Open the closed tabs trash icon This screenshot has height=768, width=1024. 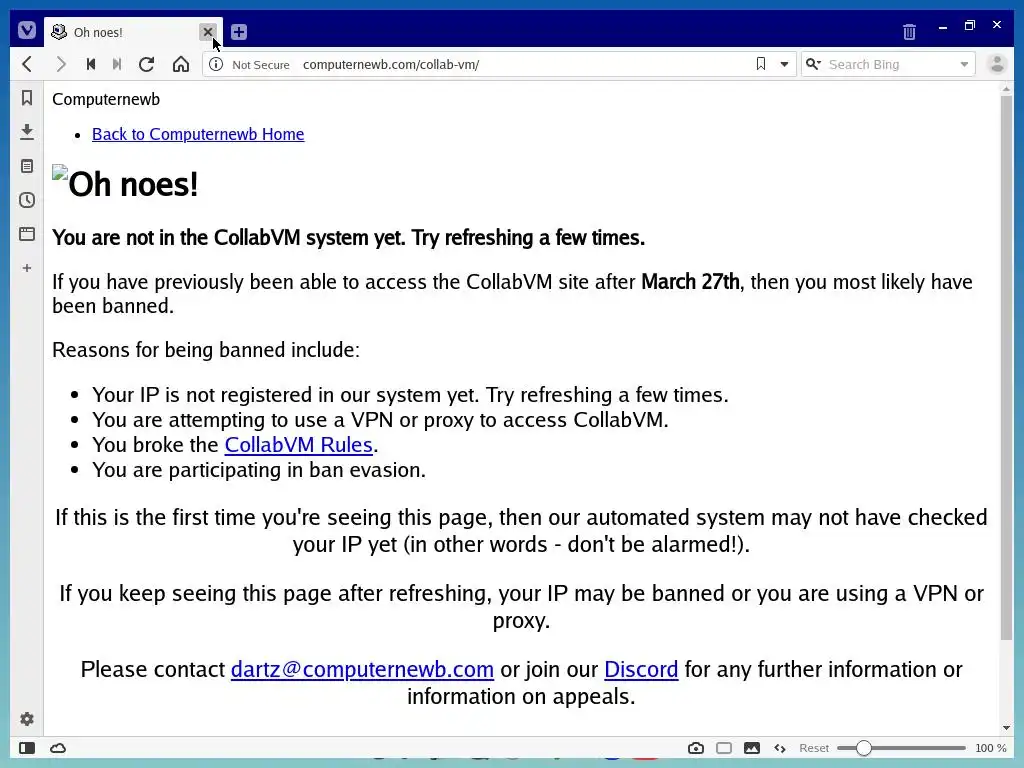909,31
